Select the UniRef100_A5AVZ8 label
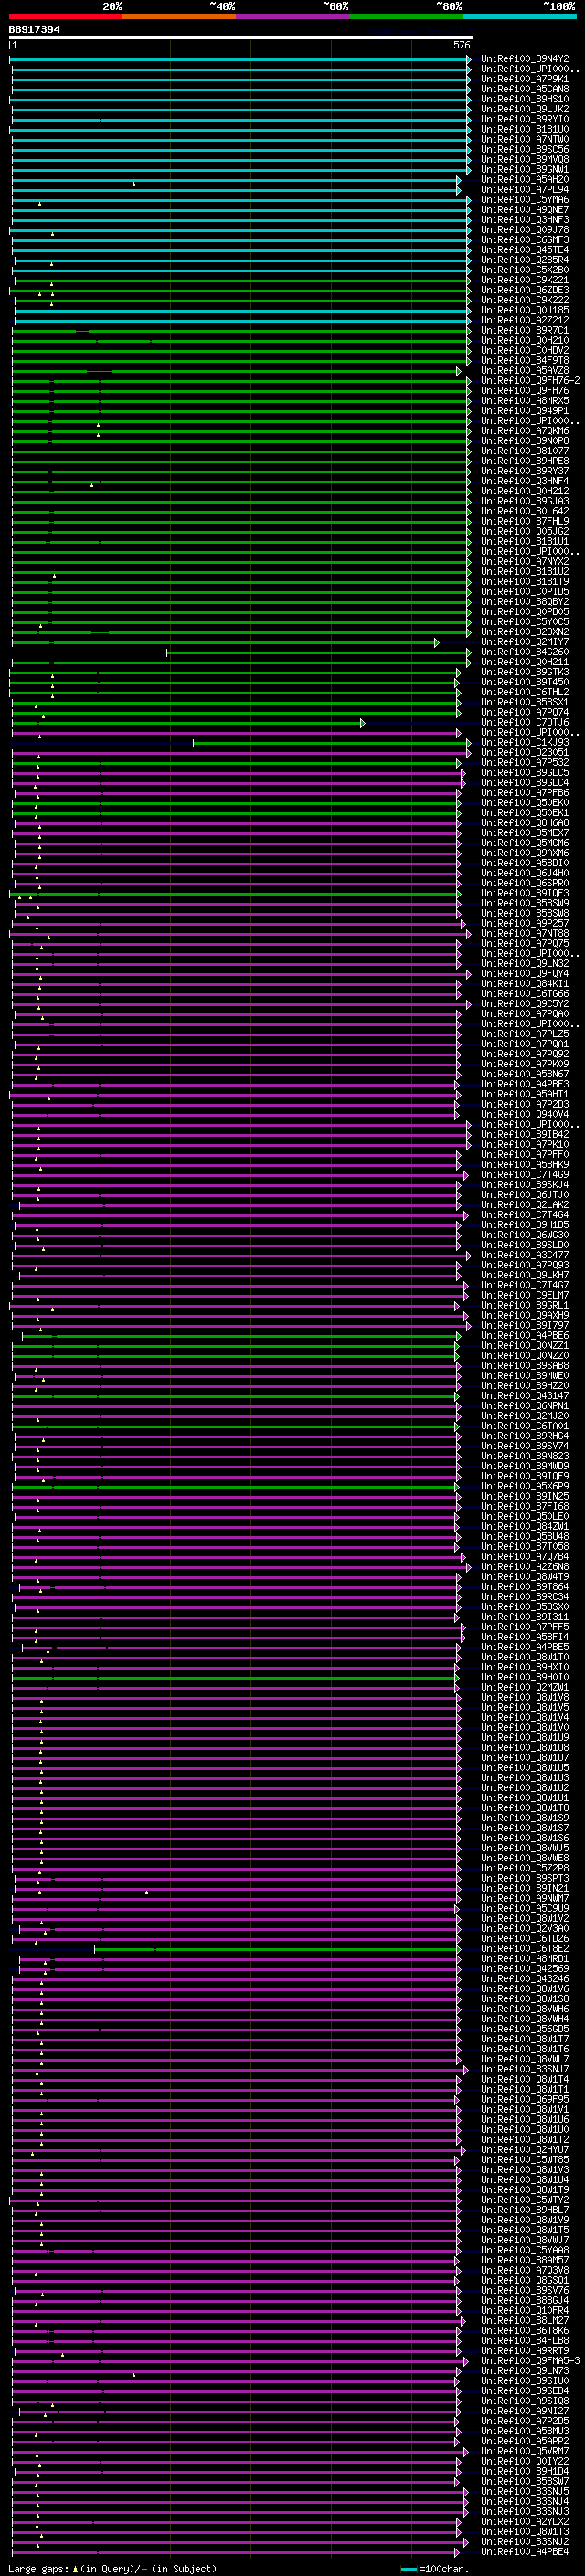The image size is (585, 2576). tap(525, 371)
